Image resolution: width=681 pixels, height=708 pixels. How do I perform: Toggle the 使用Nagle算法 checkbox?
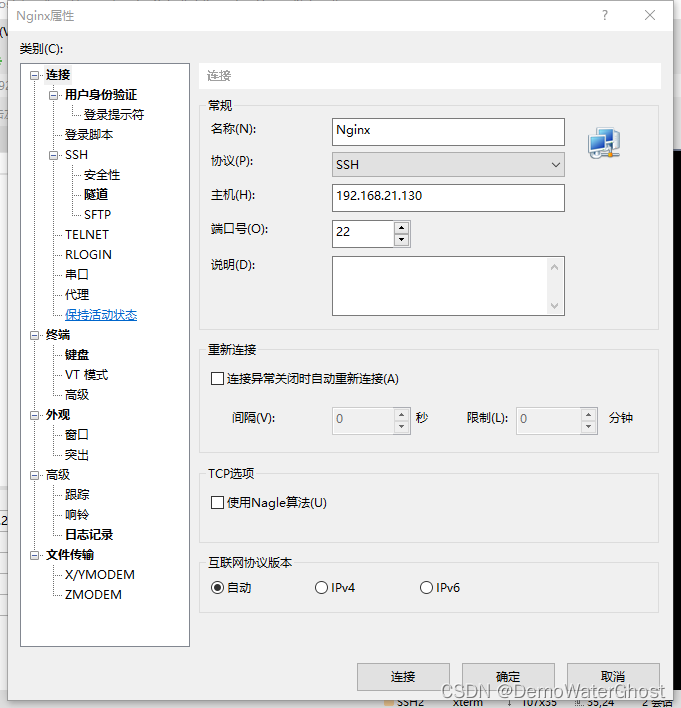pos(217,503)
